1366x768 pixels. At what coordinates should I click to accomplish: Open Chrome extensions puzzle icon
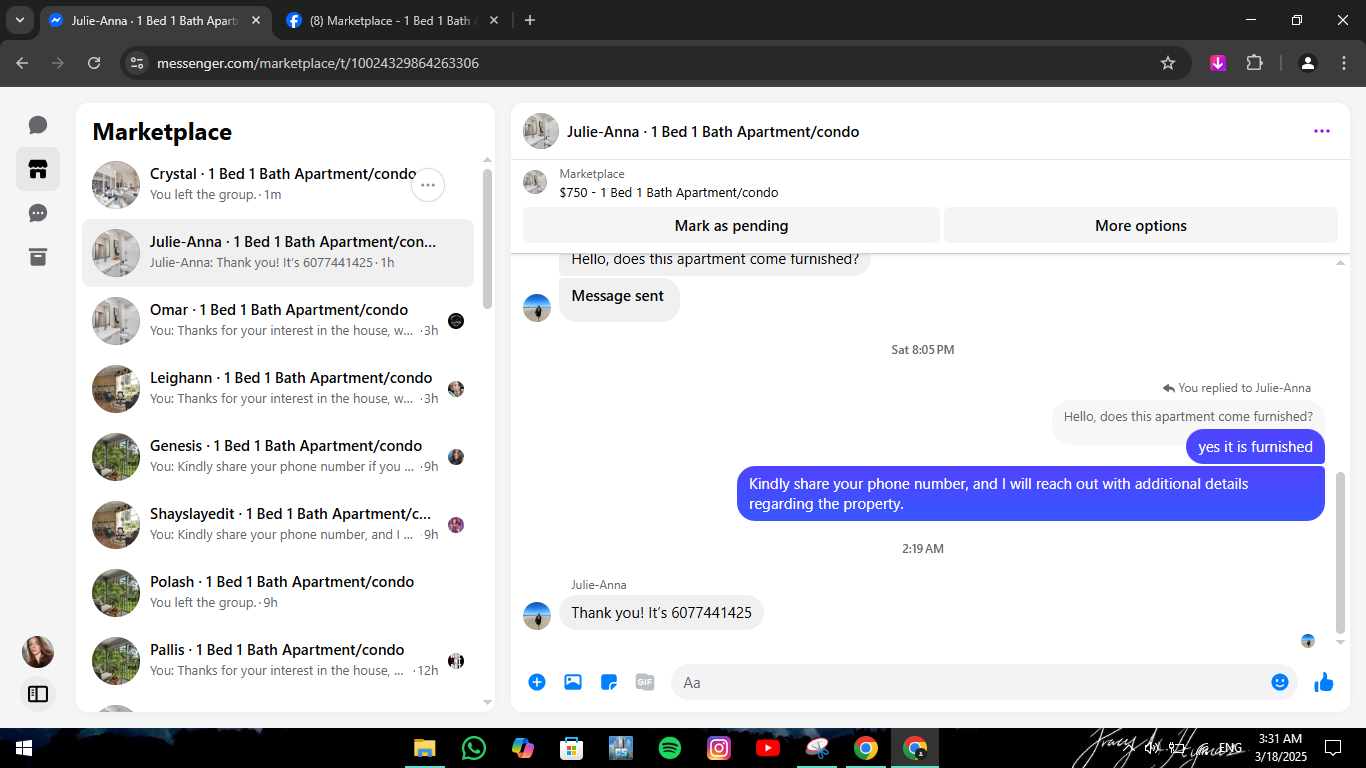point(1255,63)
